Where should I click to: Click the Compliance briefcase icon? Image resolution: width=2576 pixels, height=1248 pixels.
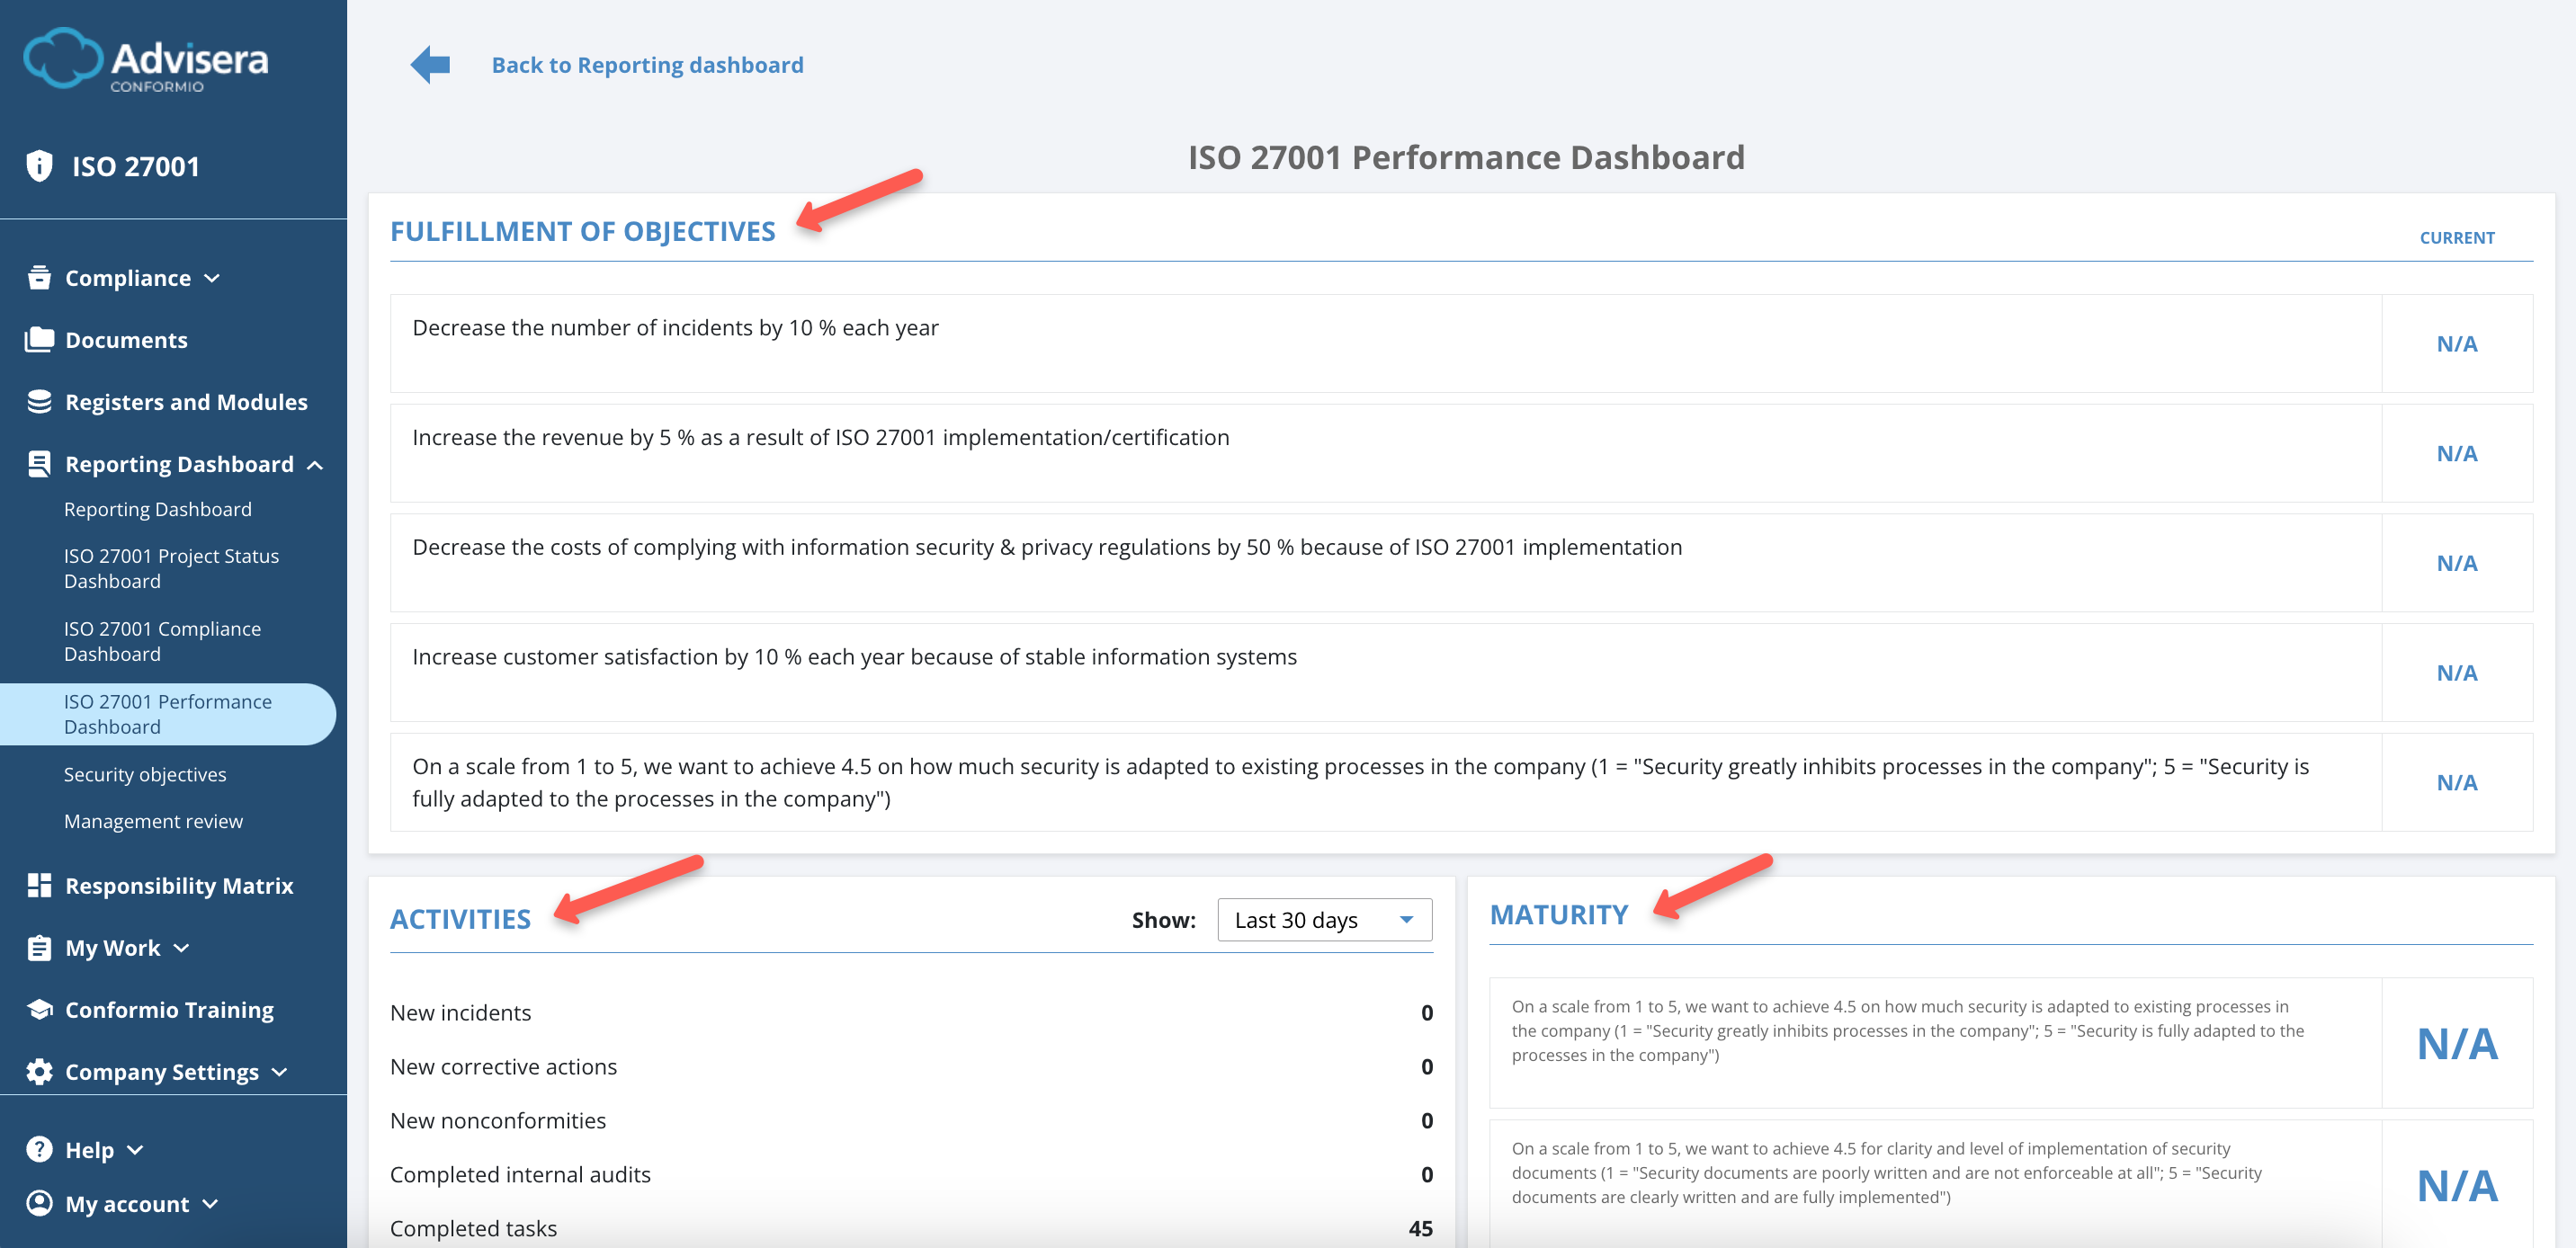tap(38, 277)
